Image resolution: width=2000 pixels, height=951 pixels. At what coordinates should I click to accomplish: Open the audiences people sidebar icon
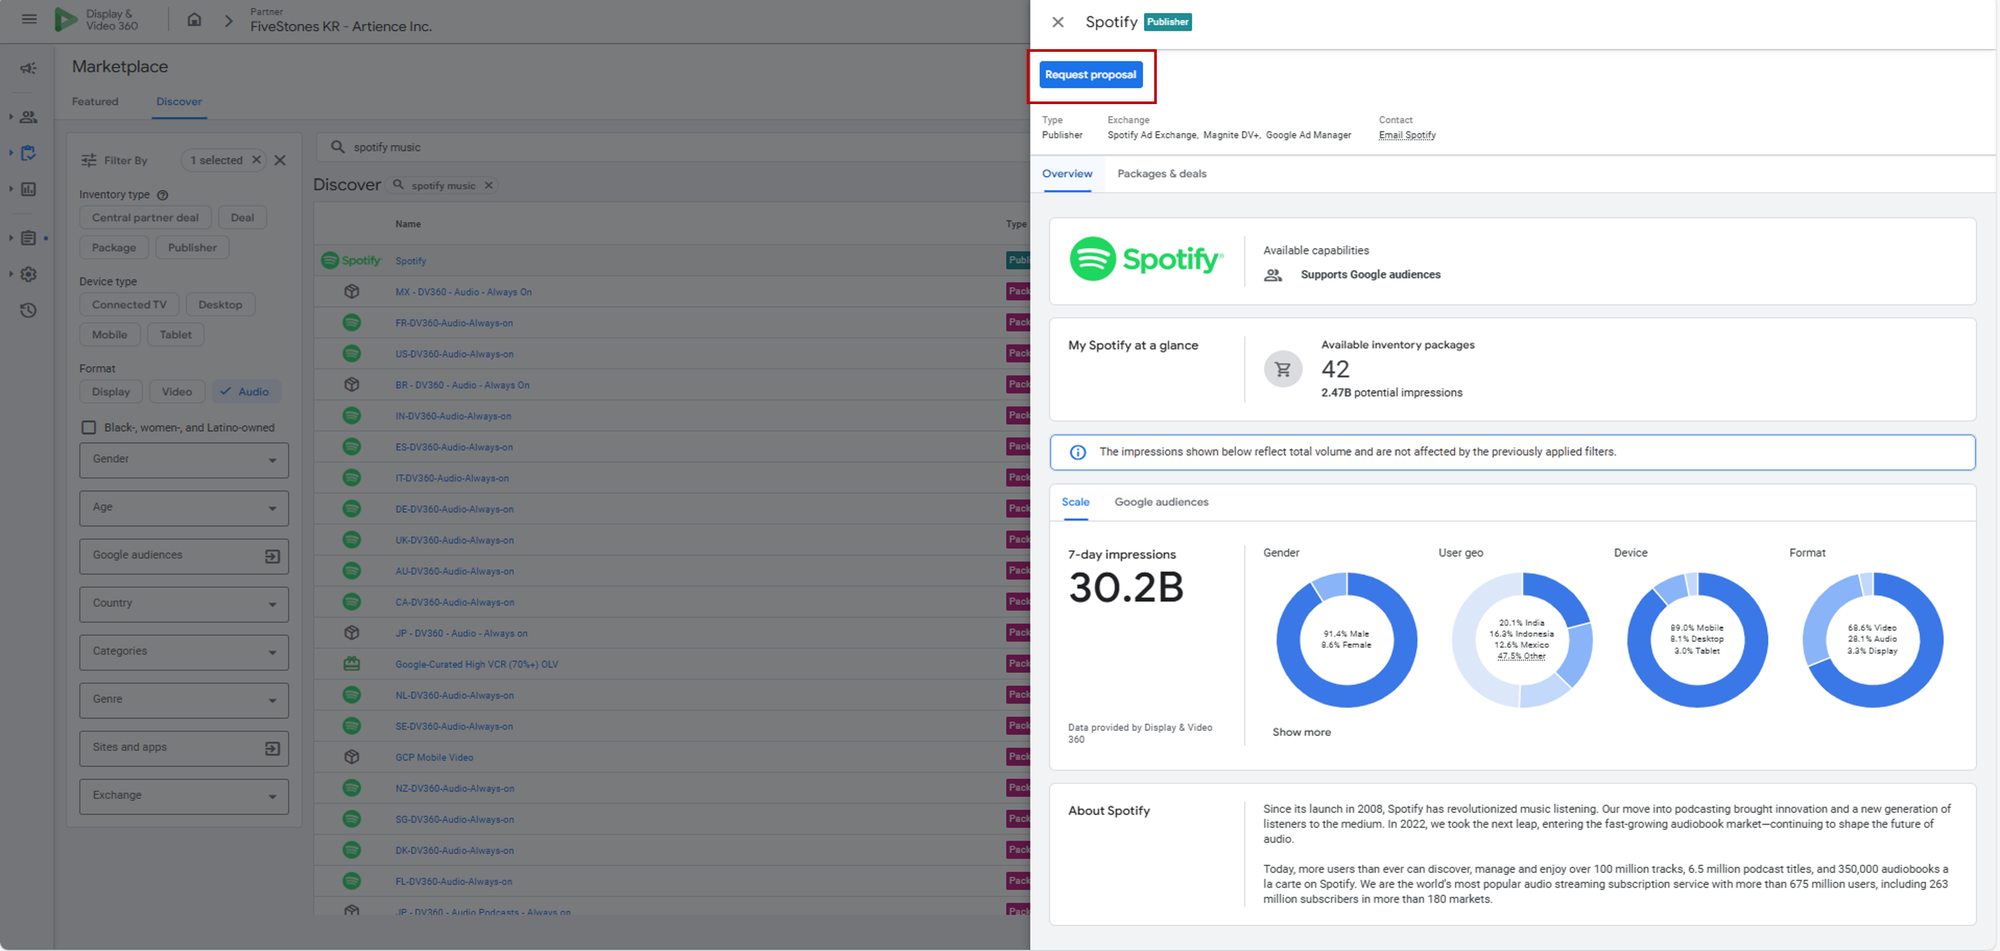(x=29, y=117)
